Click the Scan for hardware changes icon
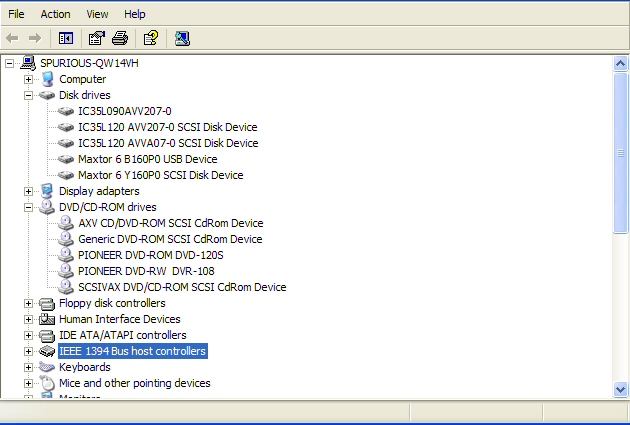Screen dimensions: 630x425 coord(182,38)
